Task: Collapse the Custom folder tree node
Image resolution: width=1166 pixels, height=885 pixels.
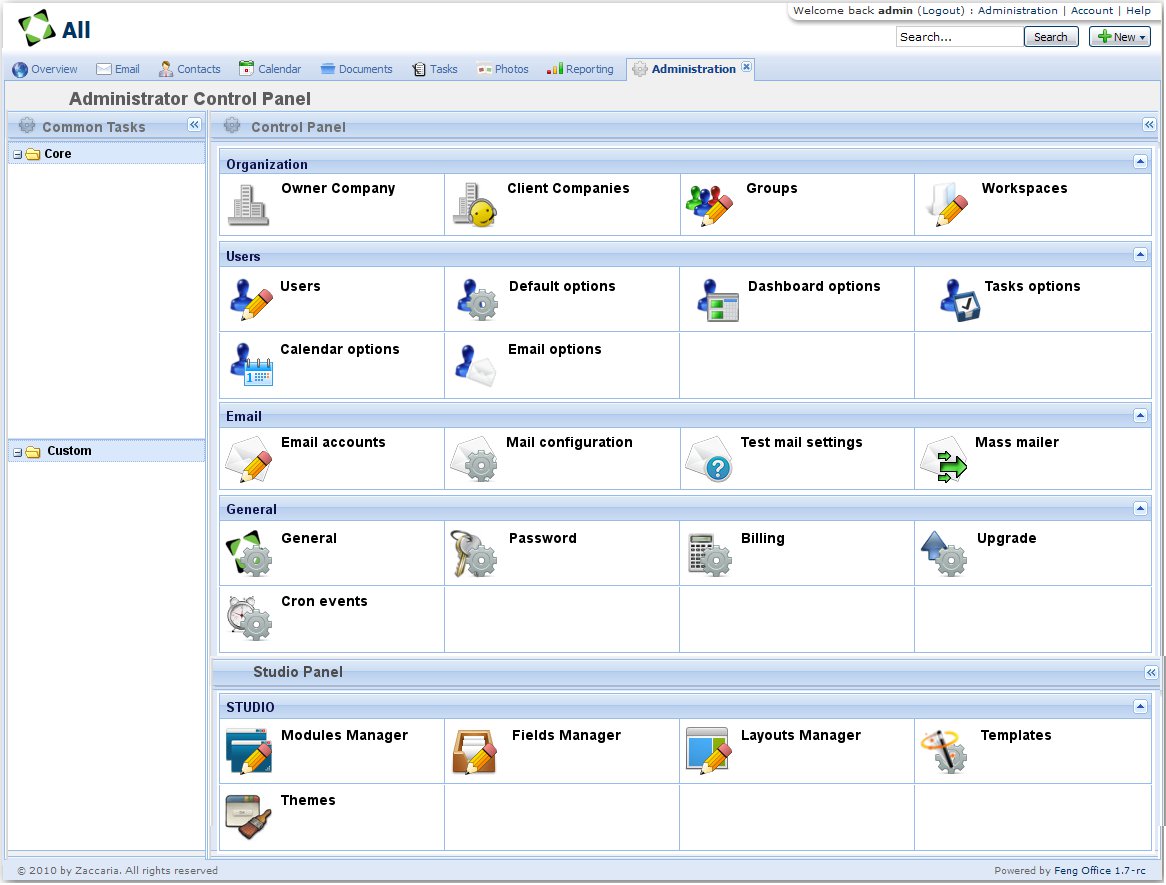Action: (18, 452)
